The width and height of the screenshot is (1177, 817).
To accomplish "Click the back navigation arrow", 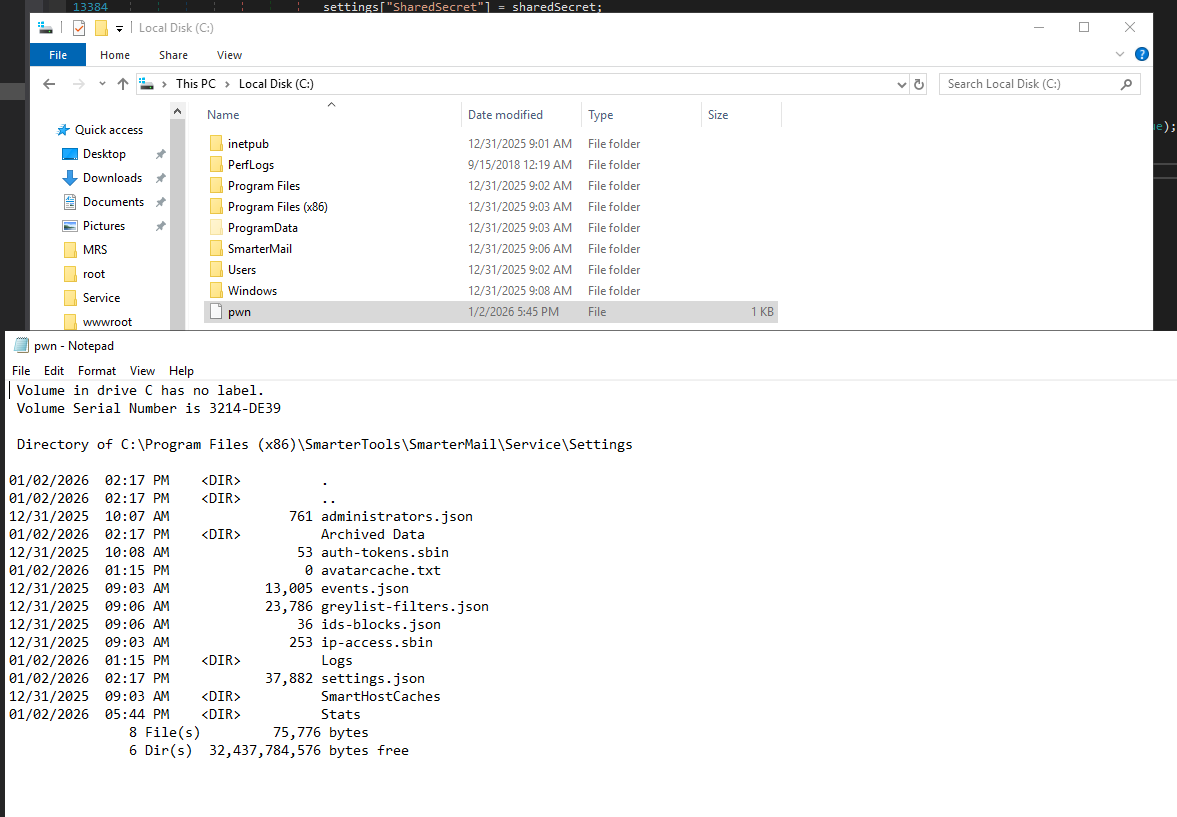I will coord(48,84).
